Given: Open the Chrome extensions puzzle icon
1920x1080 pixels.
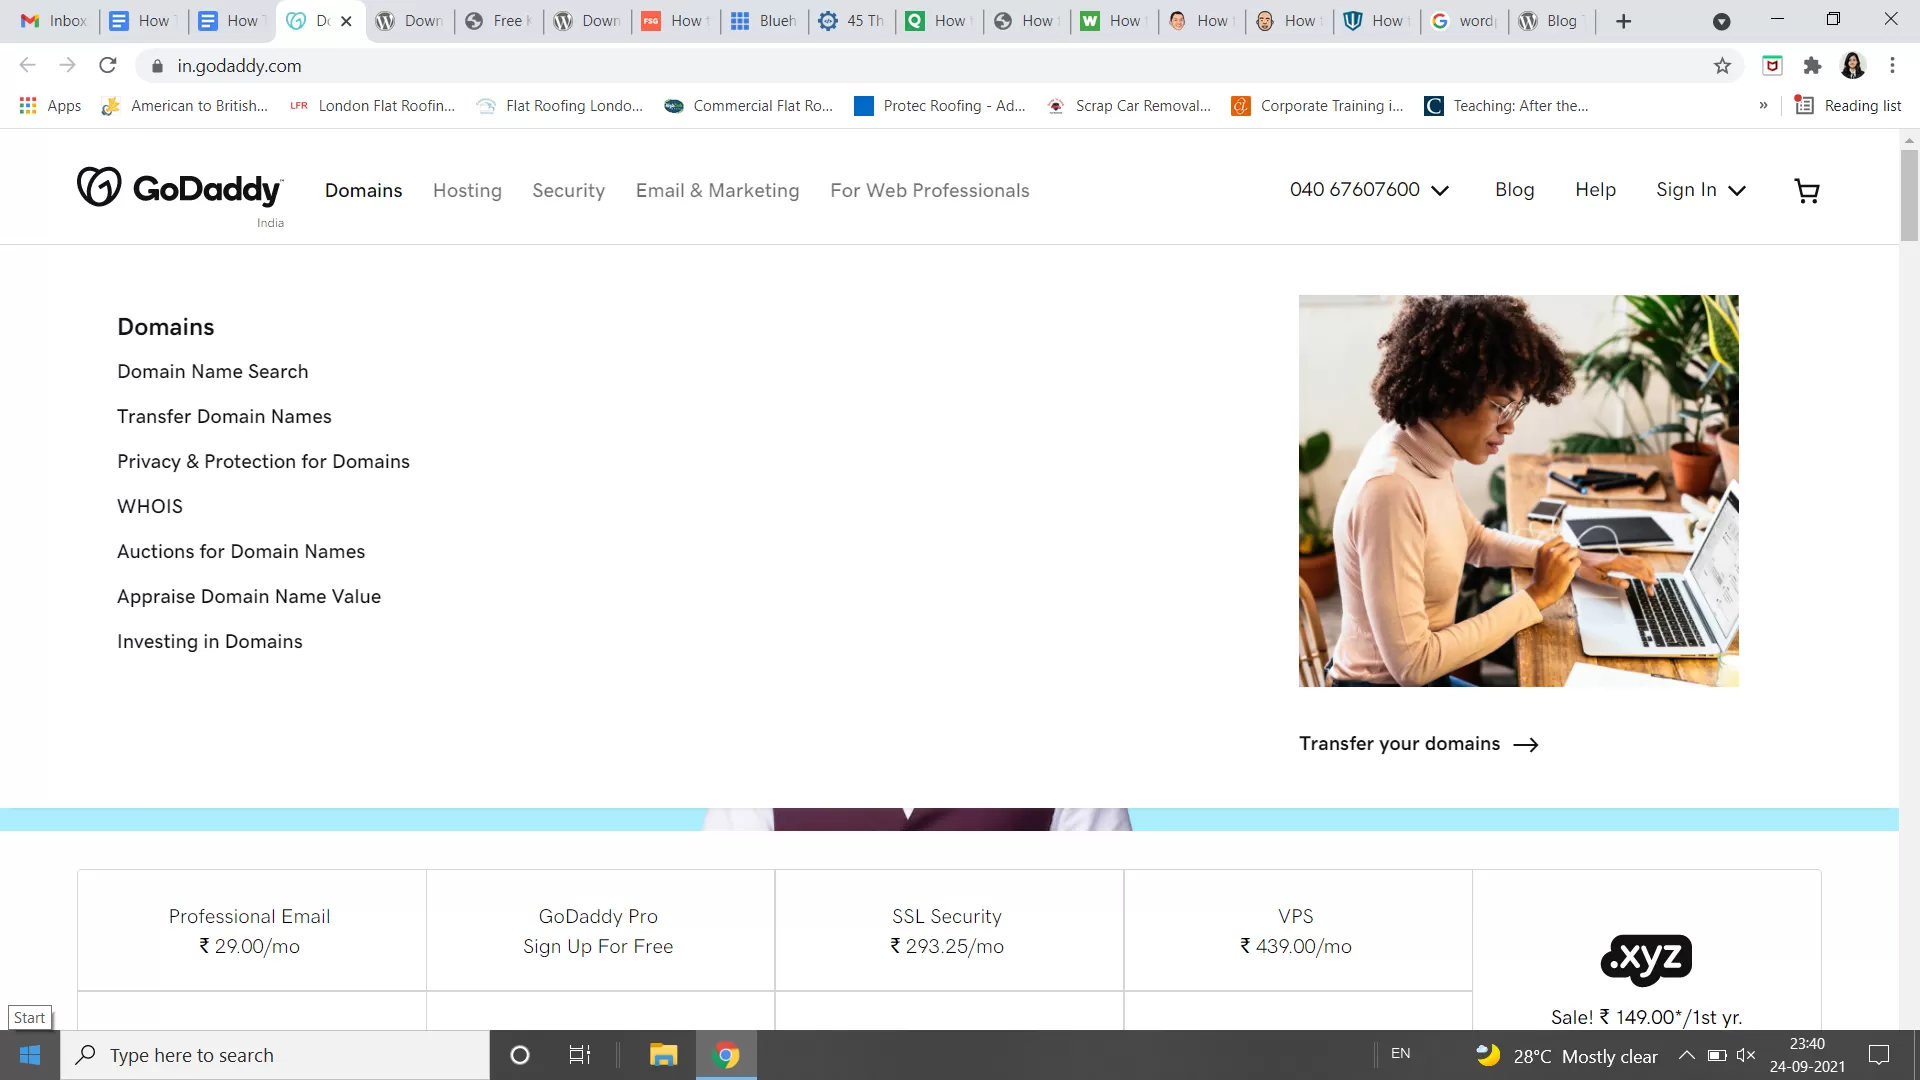Looking at the screenshot, I should click(x=1812, y=66).
